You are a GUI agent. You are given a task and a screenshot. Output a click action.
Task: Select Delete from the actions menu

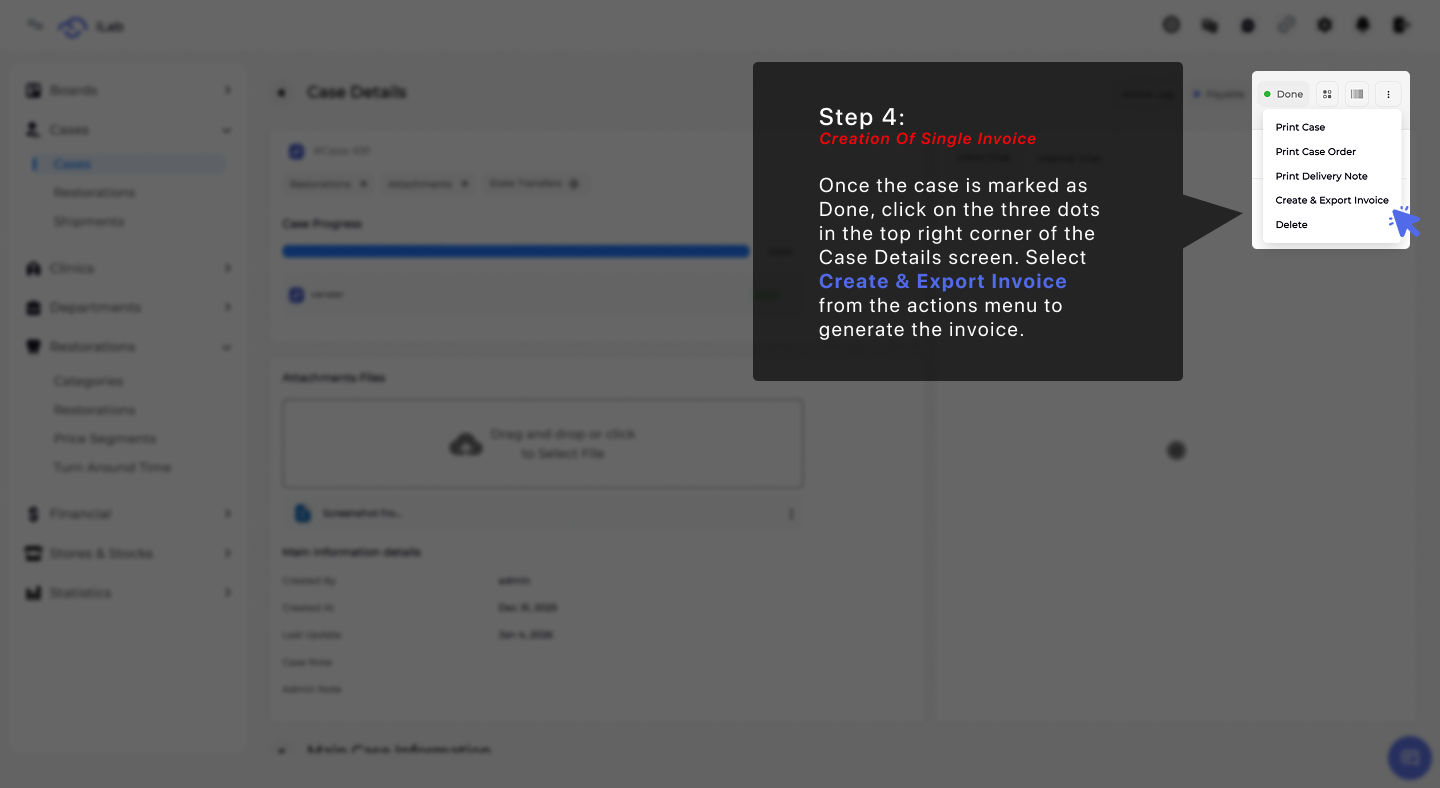[x=1292, y=225]
